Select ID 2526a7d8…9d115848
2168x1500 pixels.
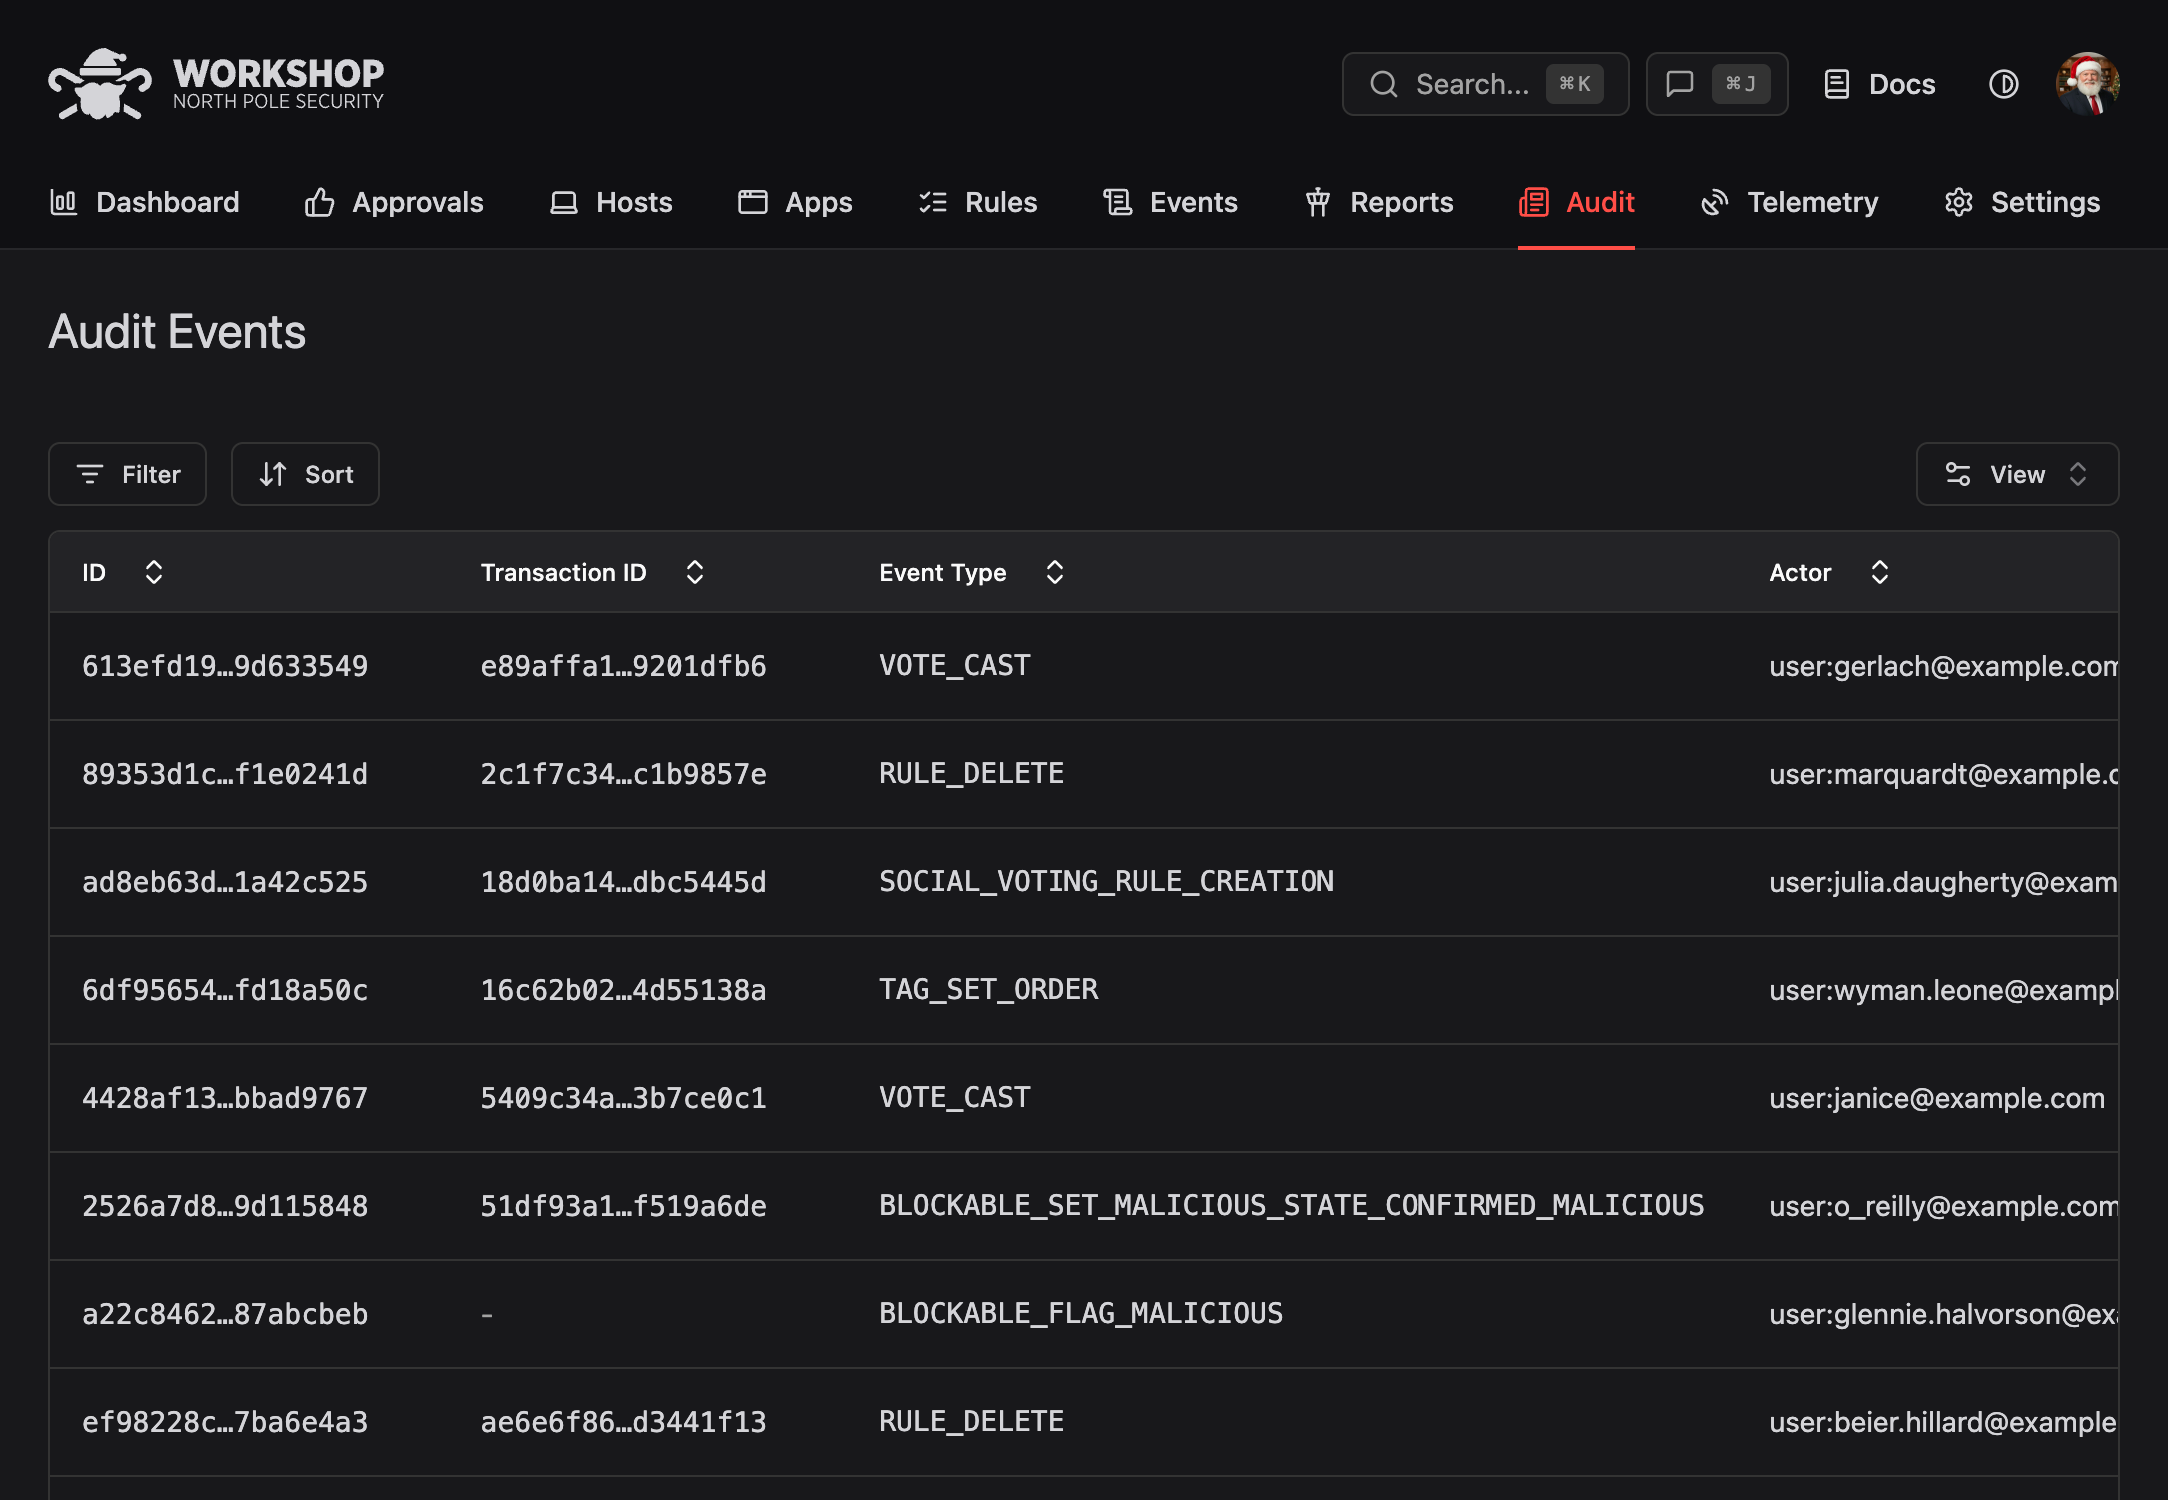pos(225,1206)
